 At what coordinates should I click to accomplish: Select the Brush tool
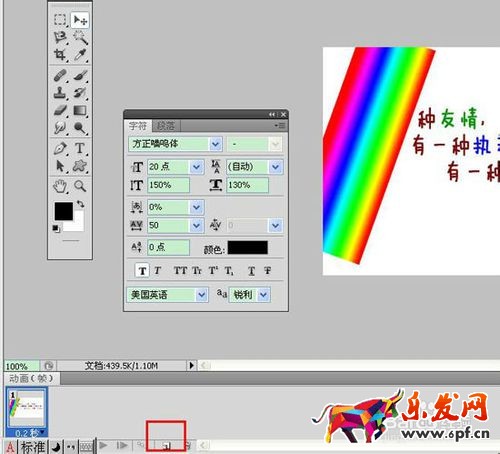tap(80, 75)
